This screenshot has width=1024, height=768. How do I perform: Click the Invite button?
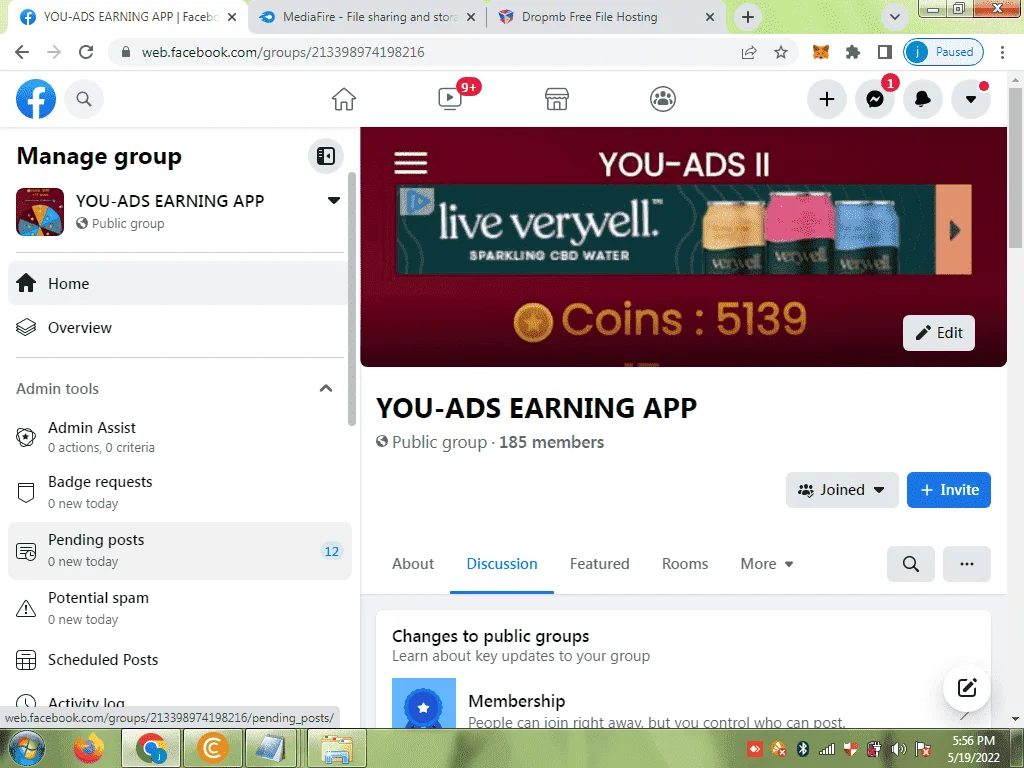[x=948, y=490]
